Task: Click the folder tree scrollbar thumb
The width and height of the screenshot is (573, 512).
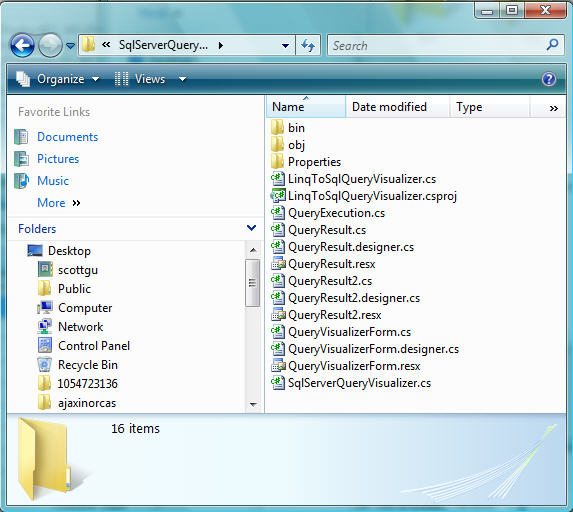Action: coord(253,282)
